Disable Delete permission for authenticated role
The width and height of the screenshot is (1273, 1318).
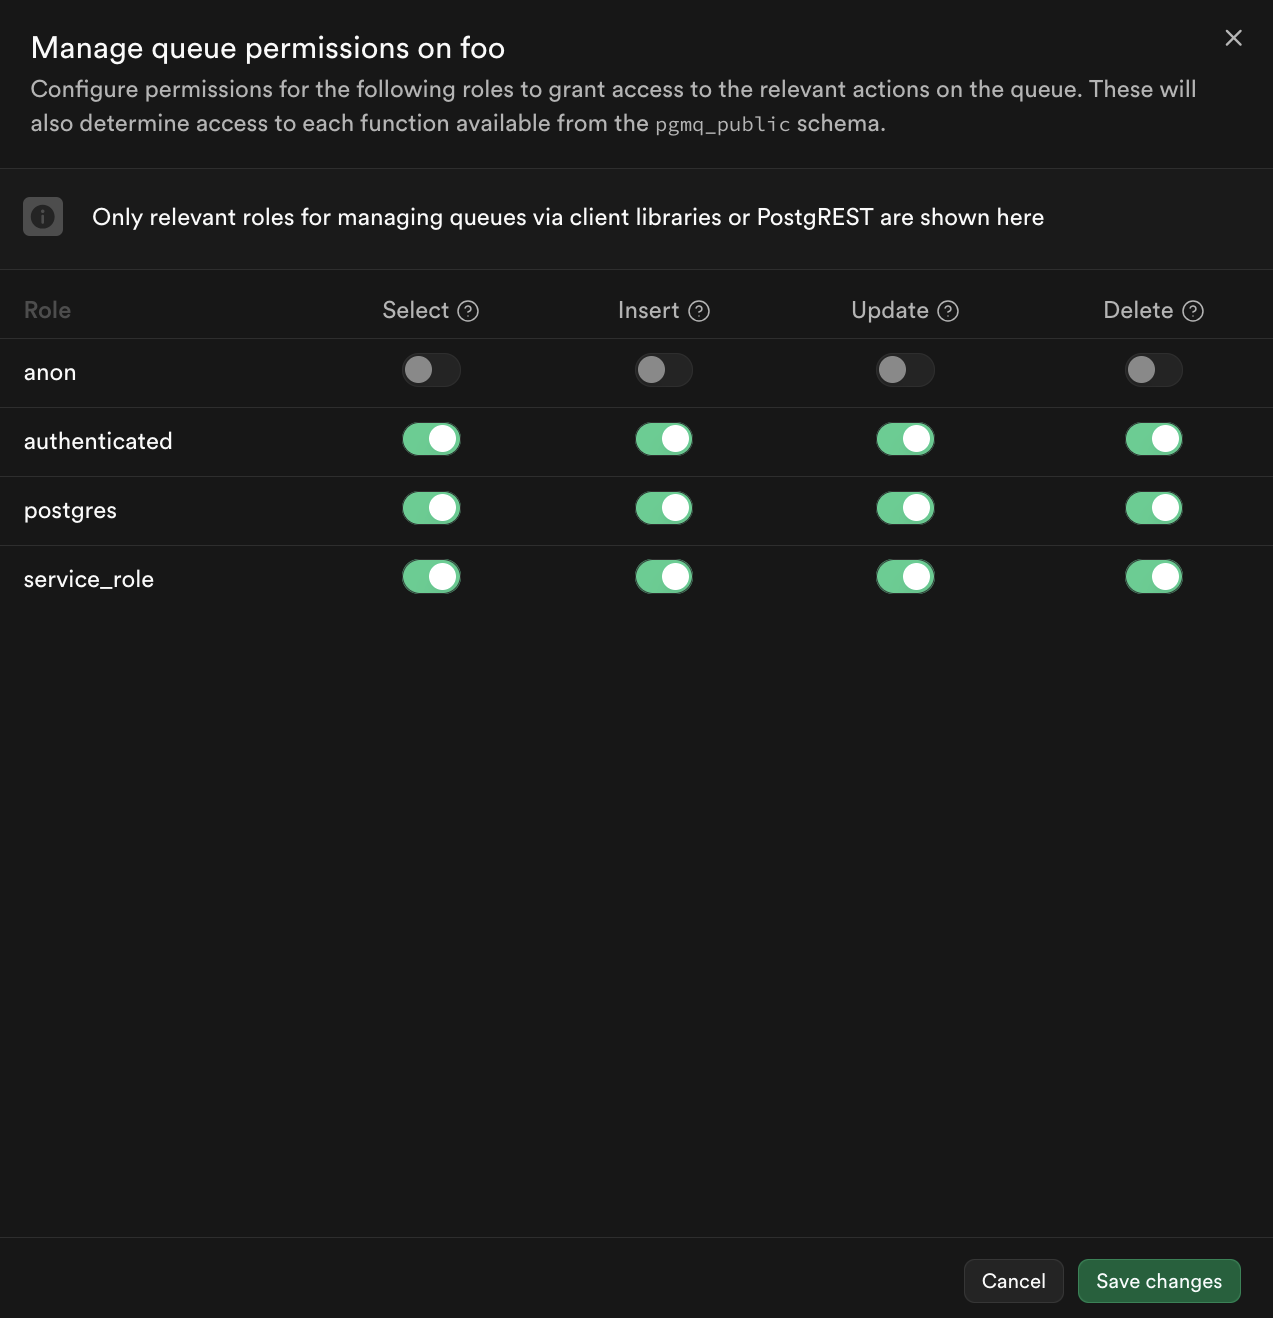(1154, 439)
